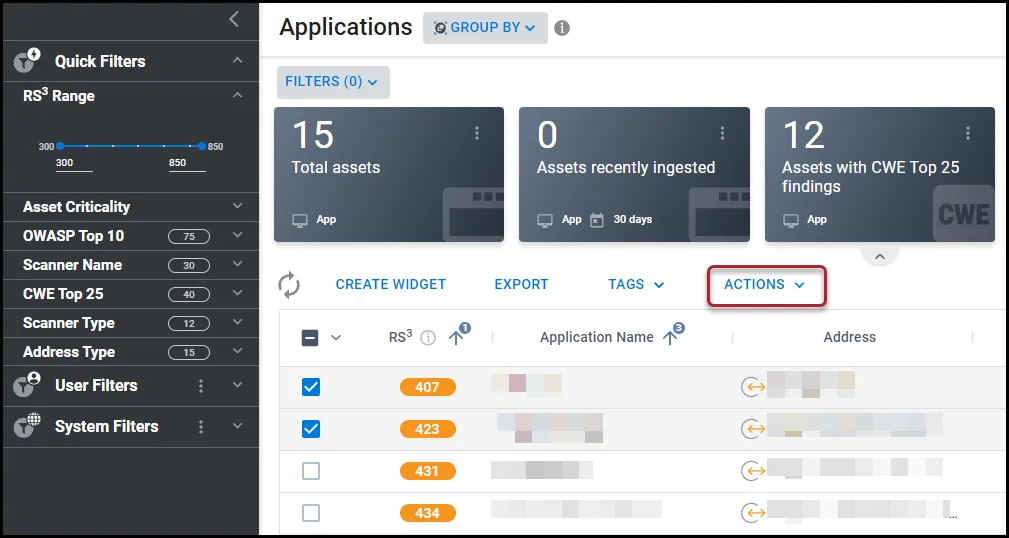Image resolution: width=1009 pixels, height=538 pixels.
Task: Open the Tags dropdown
Action: [636, 284]
